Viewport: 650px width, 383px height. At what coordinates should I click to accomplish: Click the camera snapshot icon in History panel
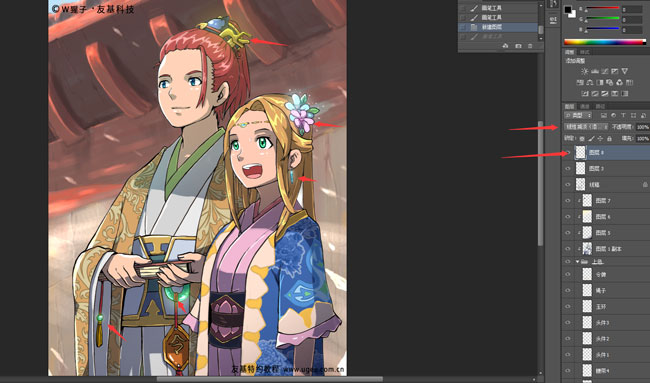[518, 46]
